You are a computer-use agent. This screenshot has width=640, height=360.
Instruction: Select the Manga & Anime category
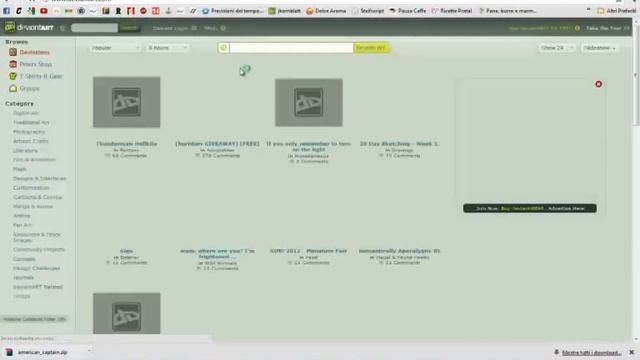tap(33, 207)
